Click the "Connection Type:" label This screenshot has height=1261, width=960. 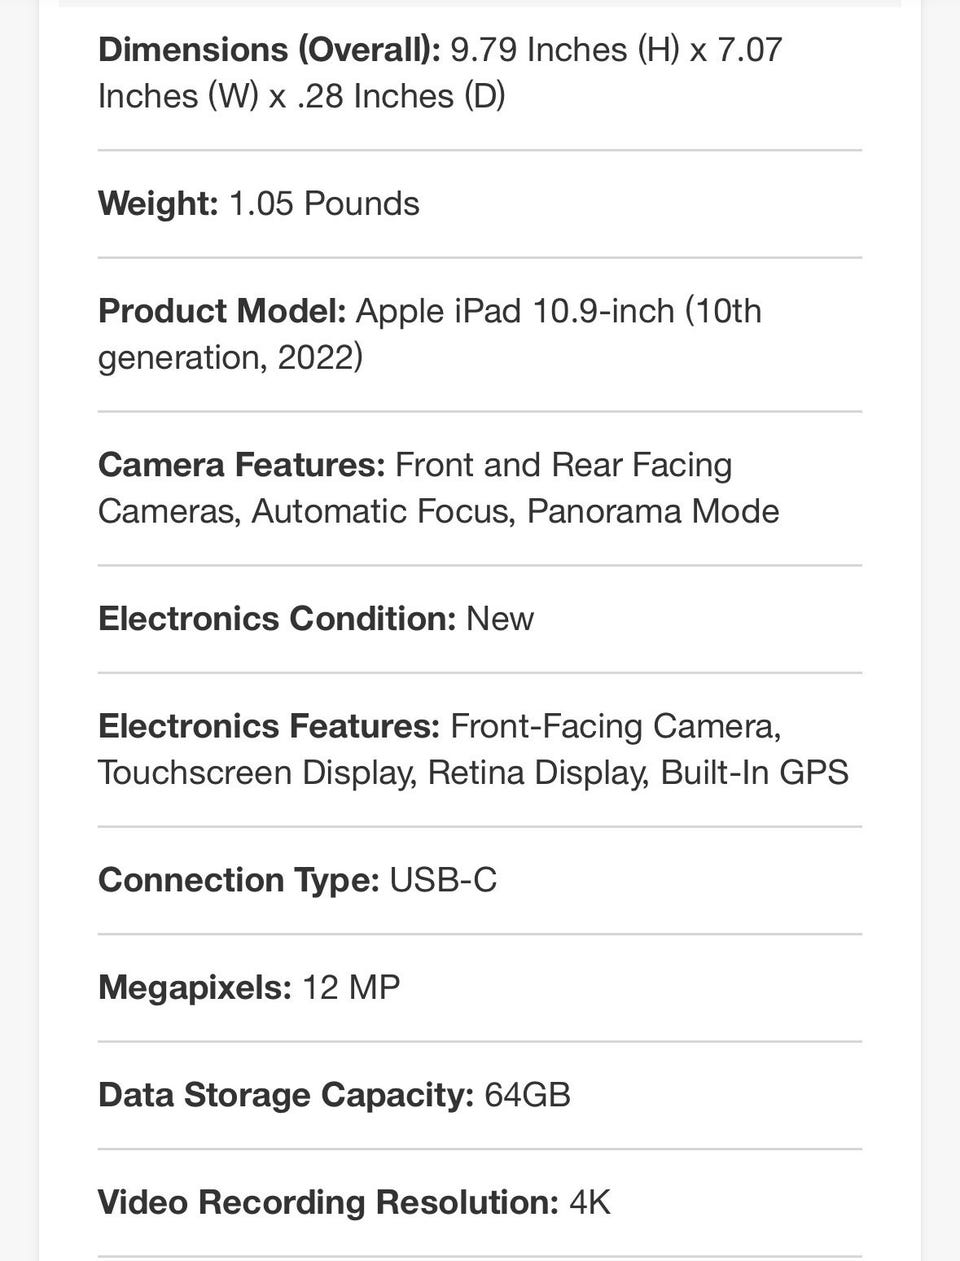tap(239, 880)
